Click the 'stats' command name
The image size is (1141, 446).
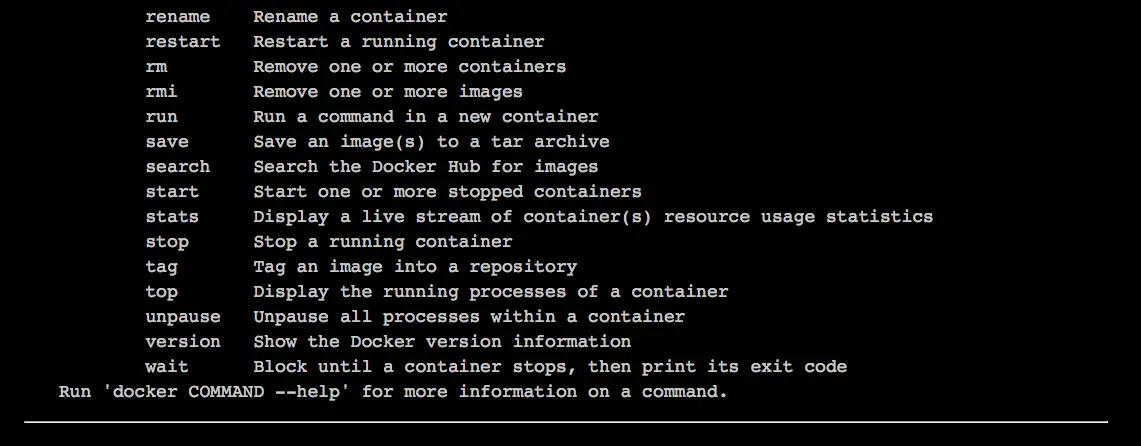point(172,217)
